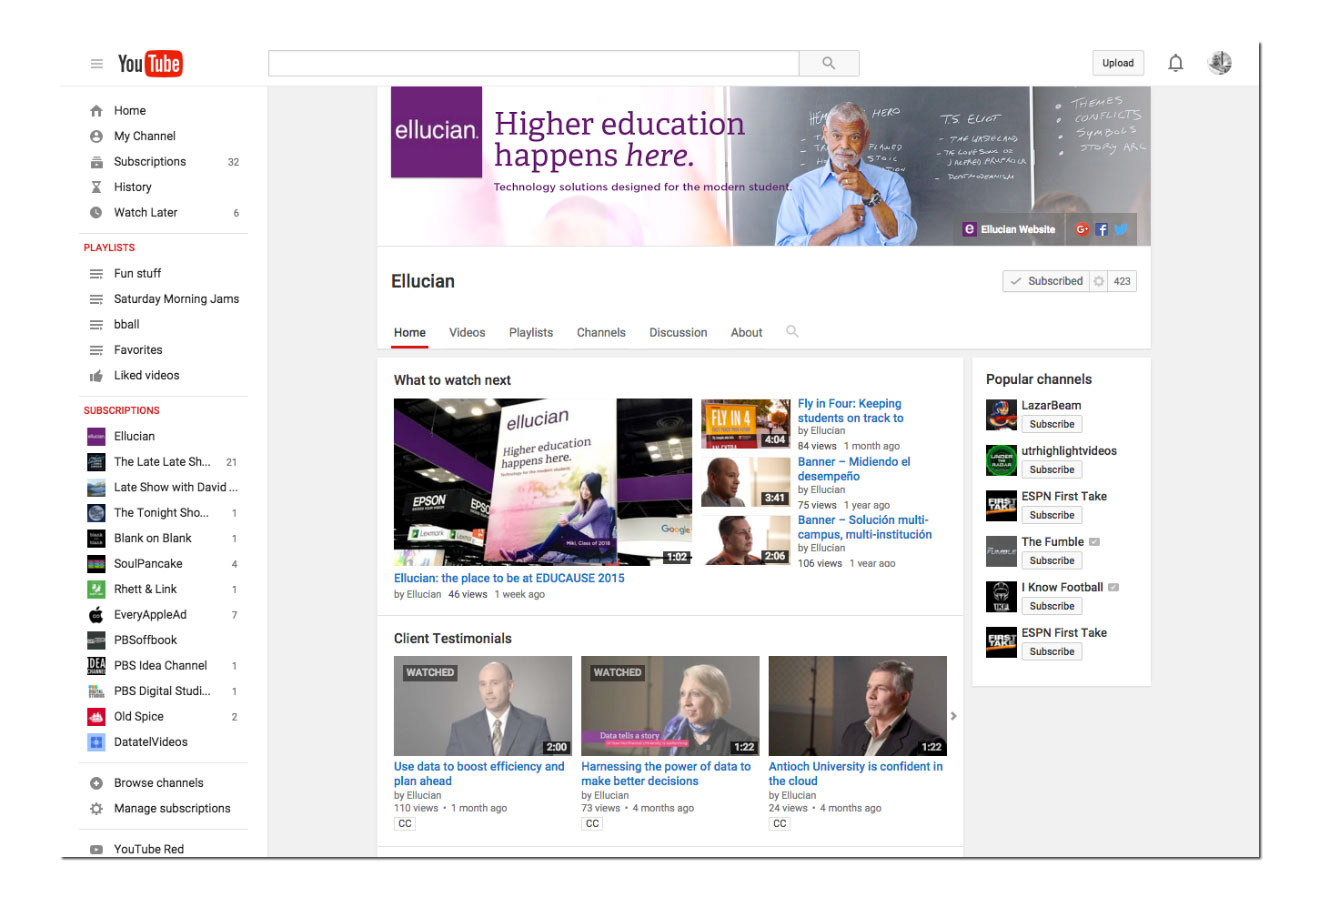Open the Fun stuff playlist
Screen dimensions: 1318x897
point(137,273)
